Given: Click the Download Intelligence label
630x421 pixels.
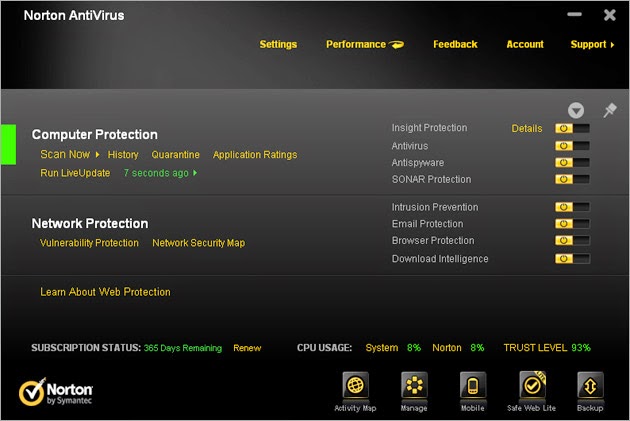Looking at the screenshot, I should [x=440, y=259].
